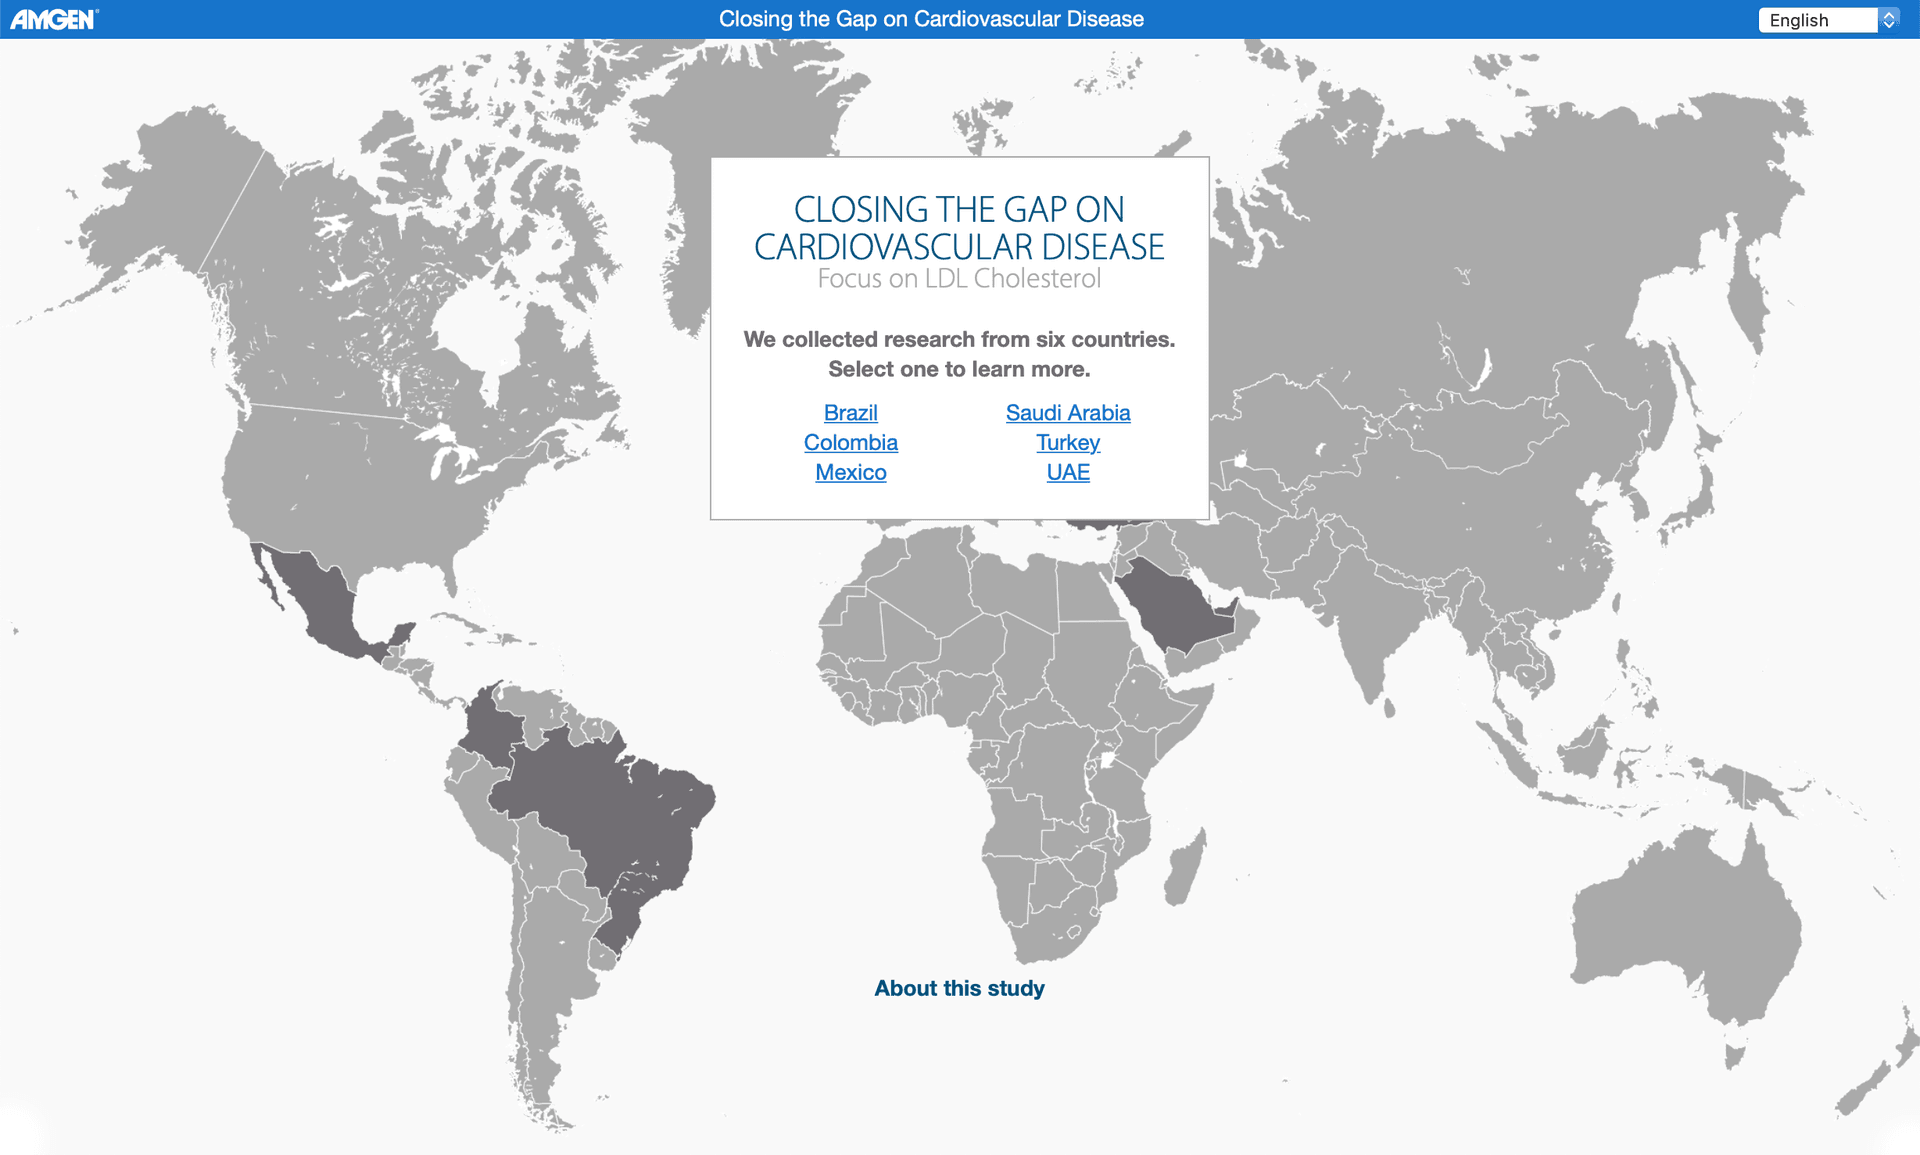Open the Colombia country link

pyautogui.click(x=850, y=443)
